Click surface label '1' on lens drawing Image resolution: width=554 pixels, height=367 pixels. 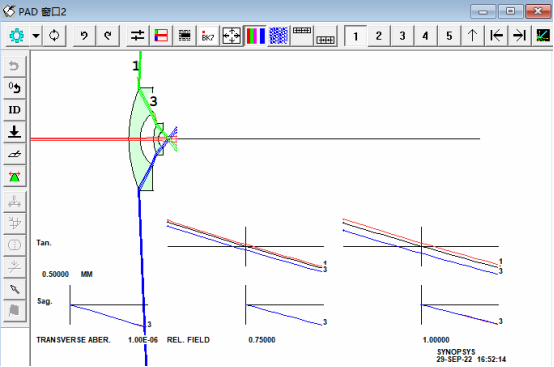[x=135, y=66]
